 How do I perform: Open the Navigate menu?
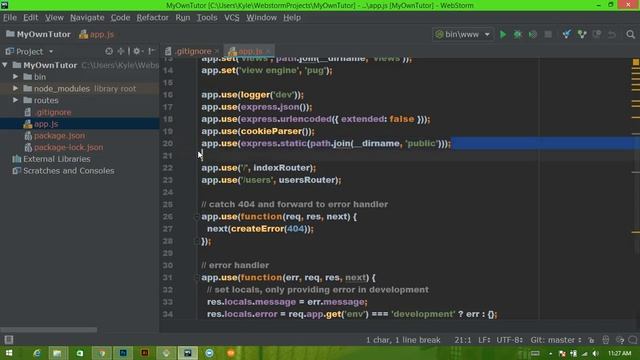87,18
